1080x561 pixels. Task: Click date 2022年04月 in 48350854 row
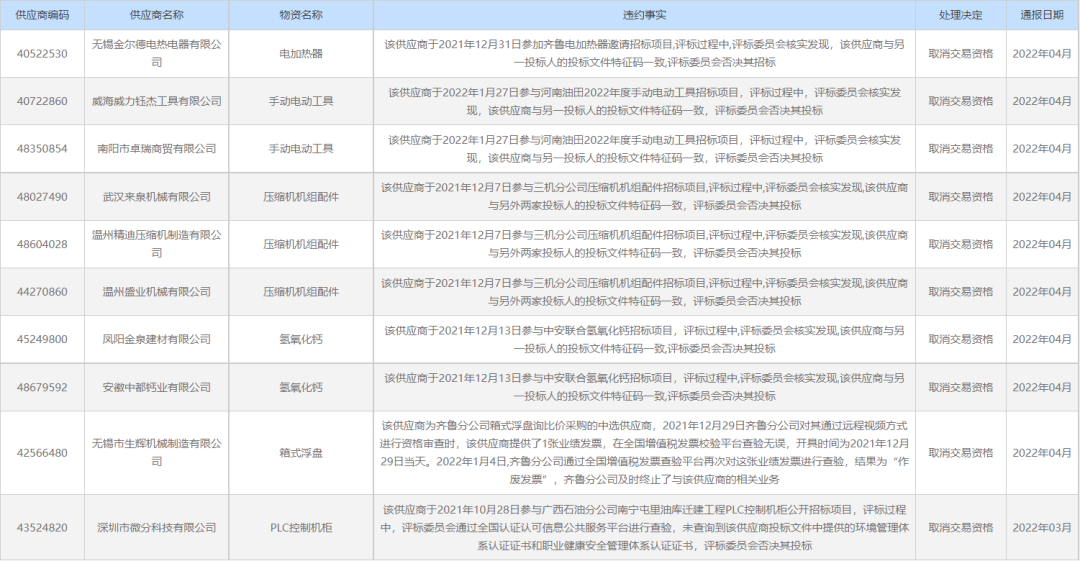tap(1041, 149)
